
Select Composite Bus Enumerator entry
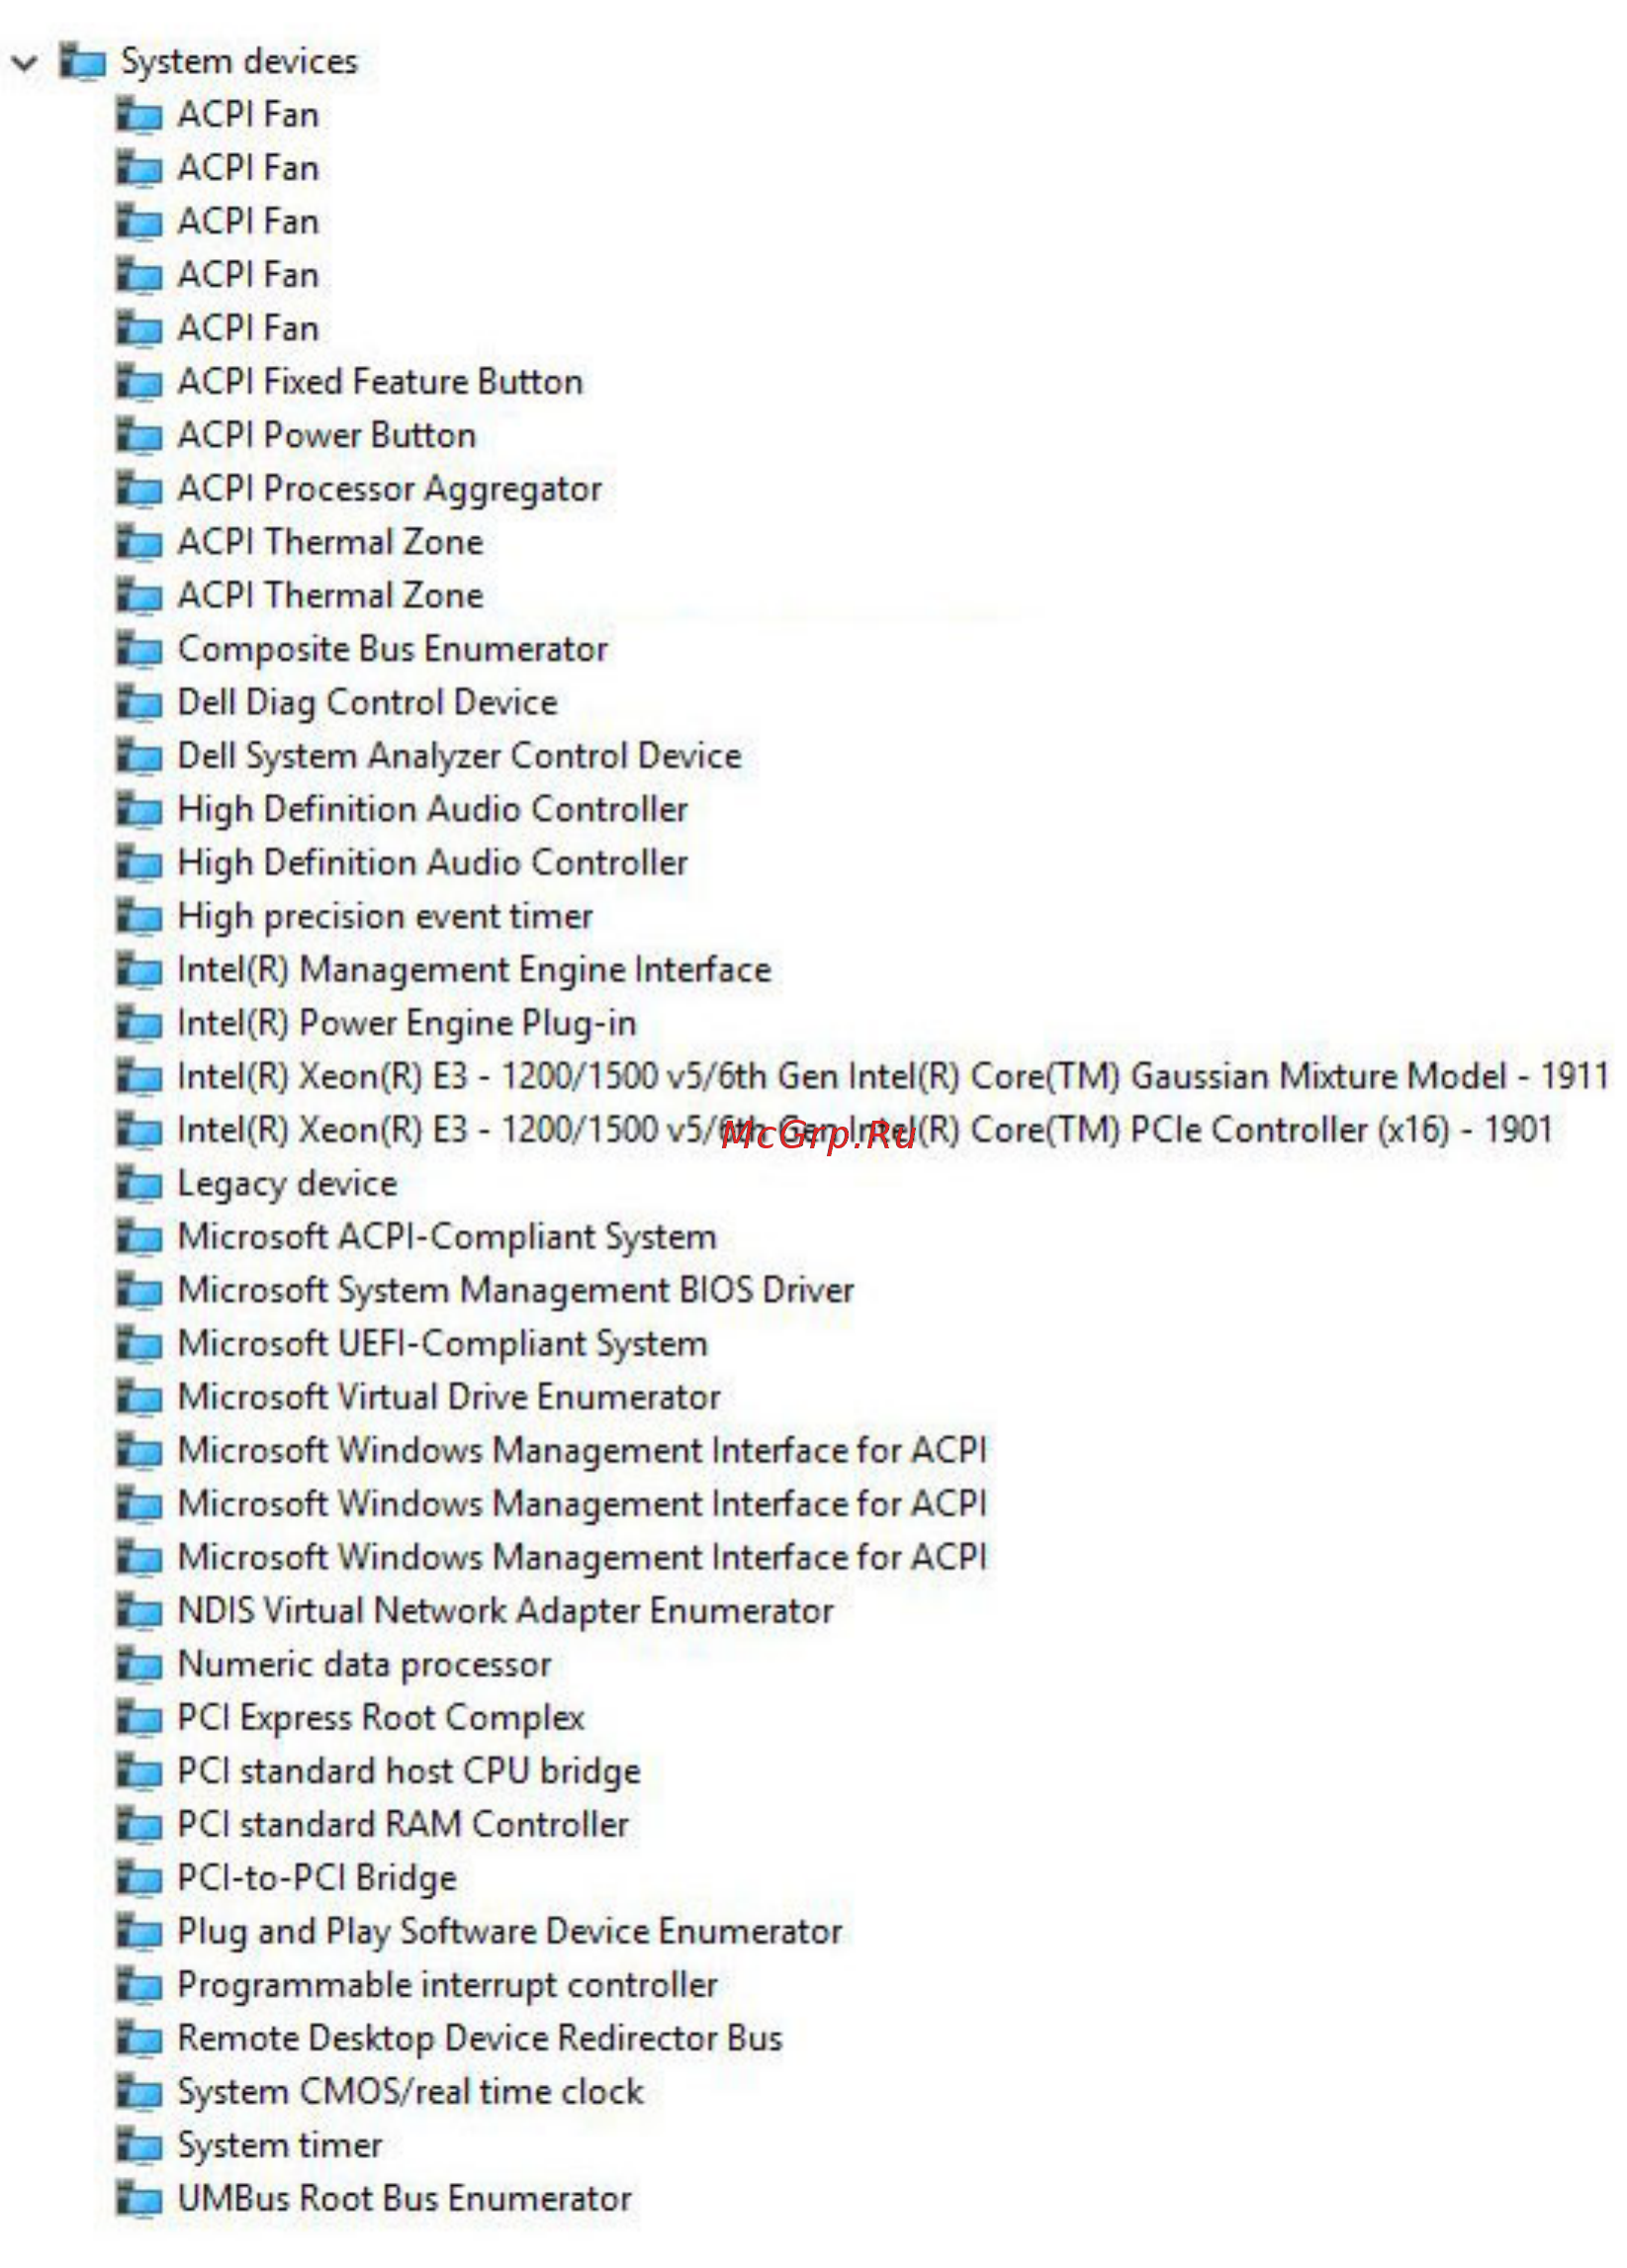coord(393,648)
